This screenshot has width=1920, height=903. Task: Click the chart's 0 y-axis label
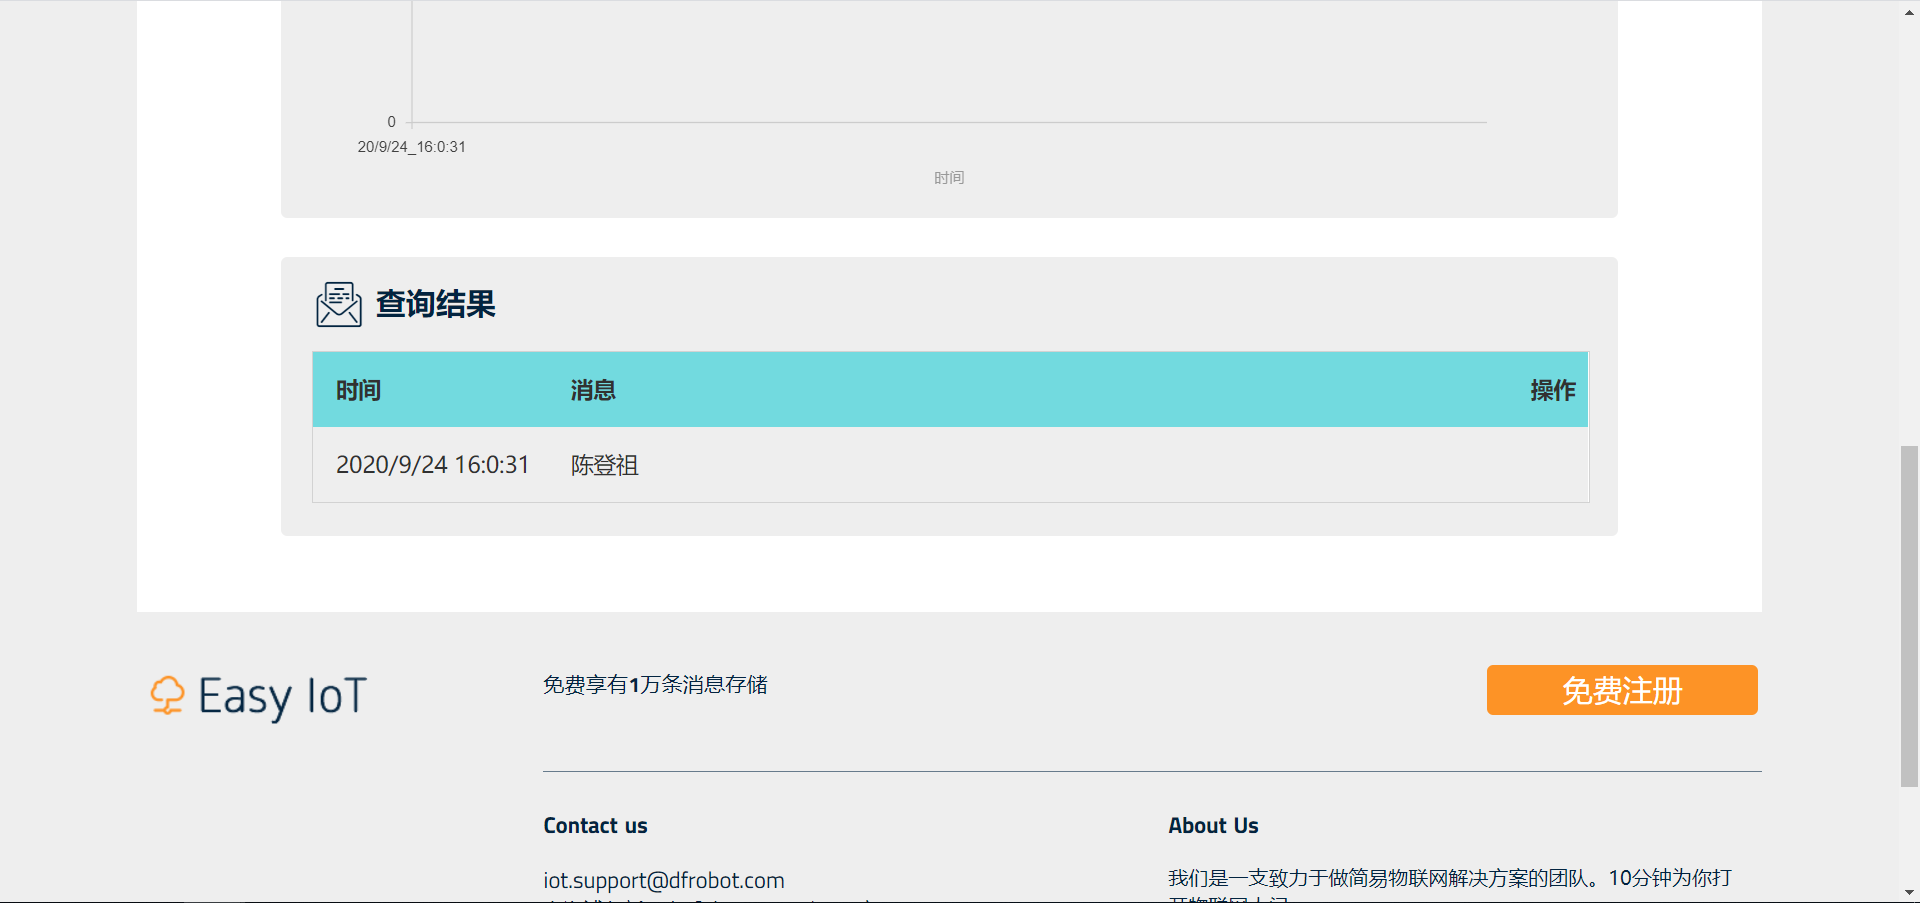point(391,122)
